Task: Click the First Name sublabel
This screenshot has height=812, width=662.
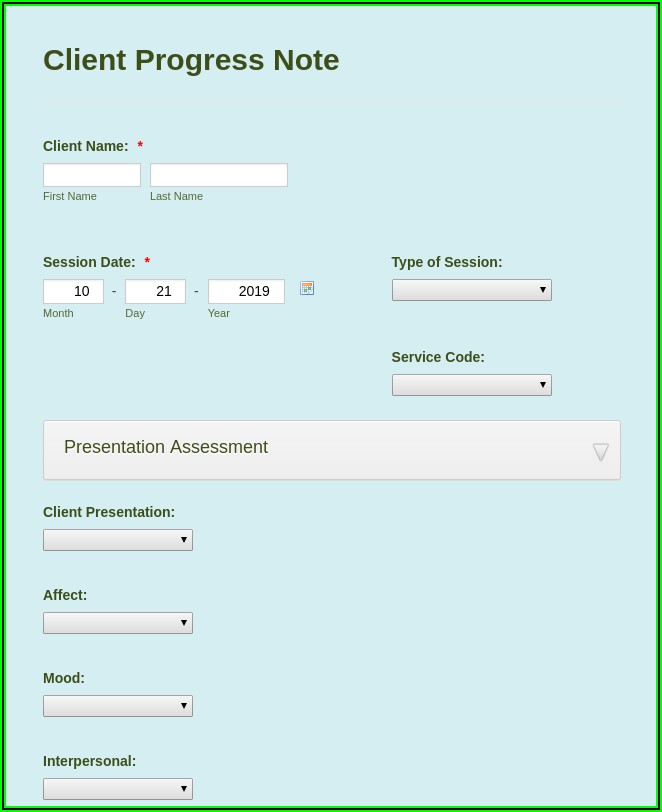Action: tap(70, 196)
